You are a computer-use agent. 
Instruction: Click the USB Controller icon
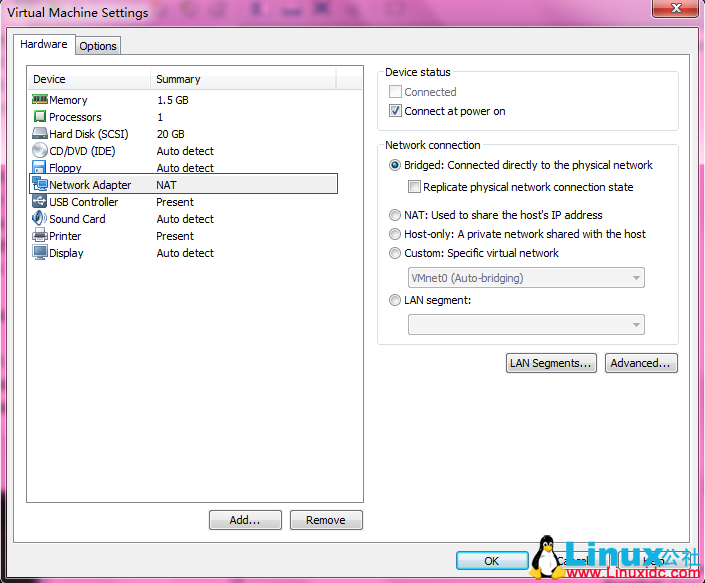pos(40,201)
